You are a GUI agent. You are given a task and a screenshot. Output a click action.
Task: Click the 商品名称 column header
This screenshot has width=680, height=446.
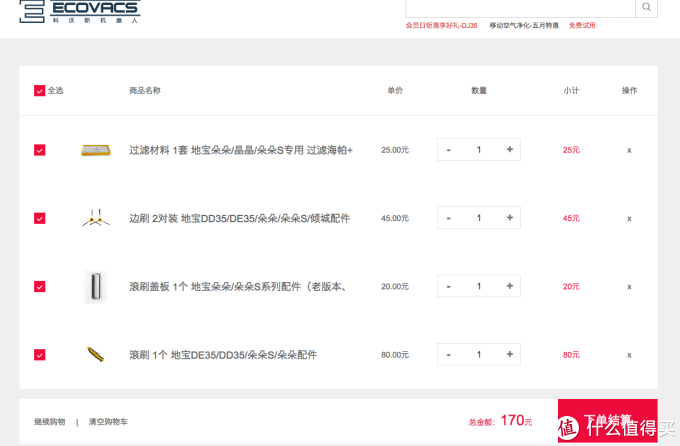pos(145,91)
